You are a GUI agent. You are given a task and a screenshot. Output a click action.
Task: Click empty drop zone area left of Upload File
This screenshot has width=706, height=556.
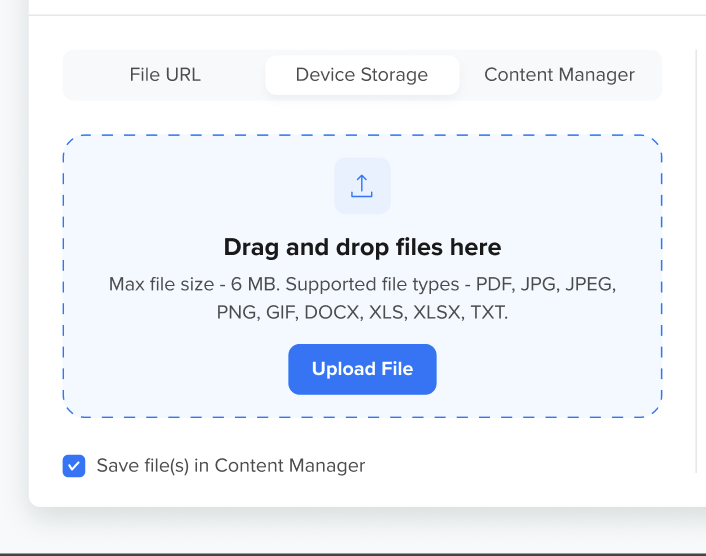point(170,370)
